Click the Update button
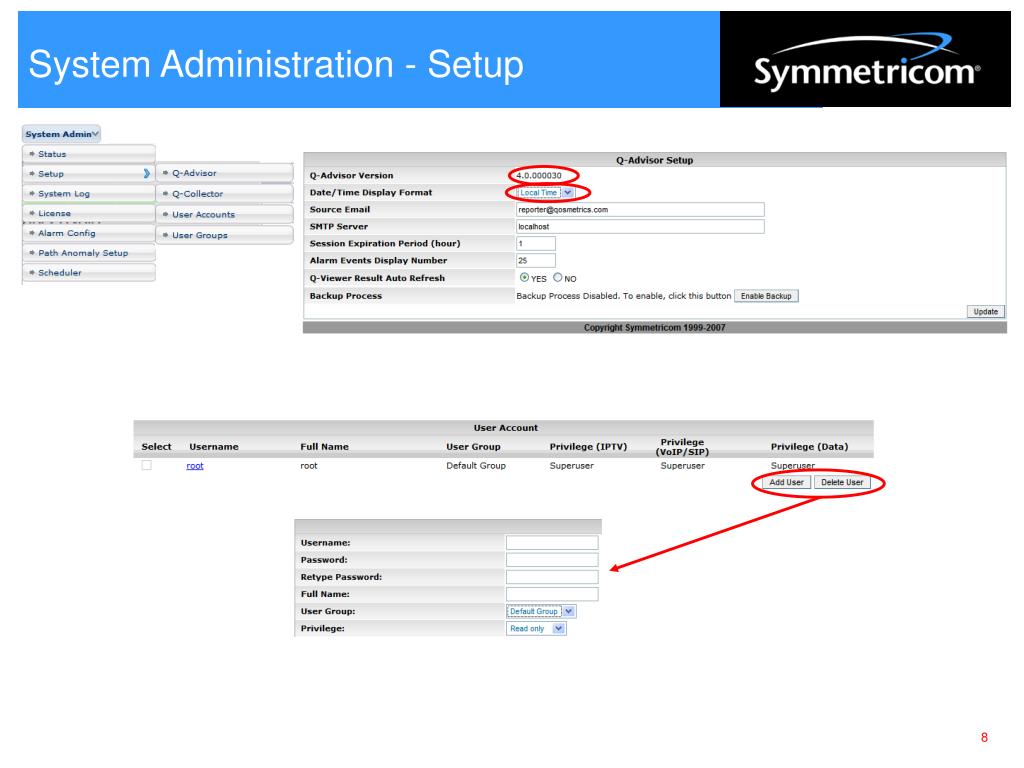 tap(985, 312)
